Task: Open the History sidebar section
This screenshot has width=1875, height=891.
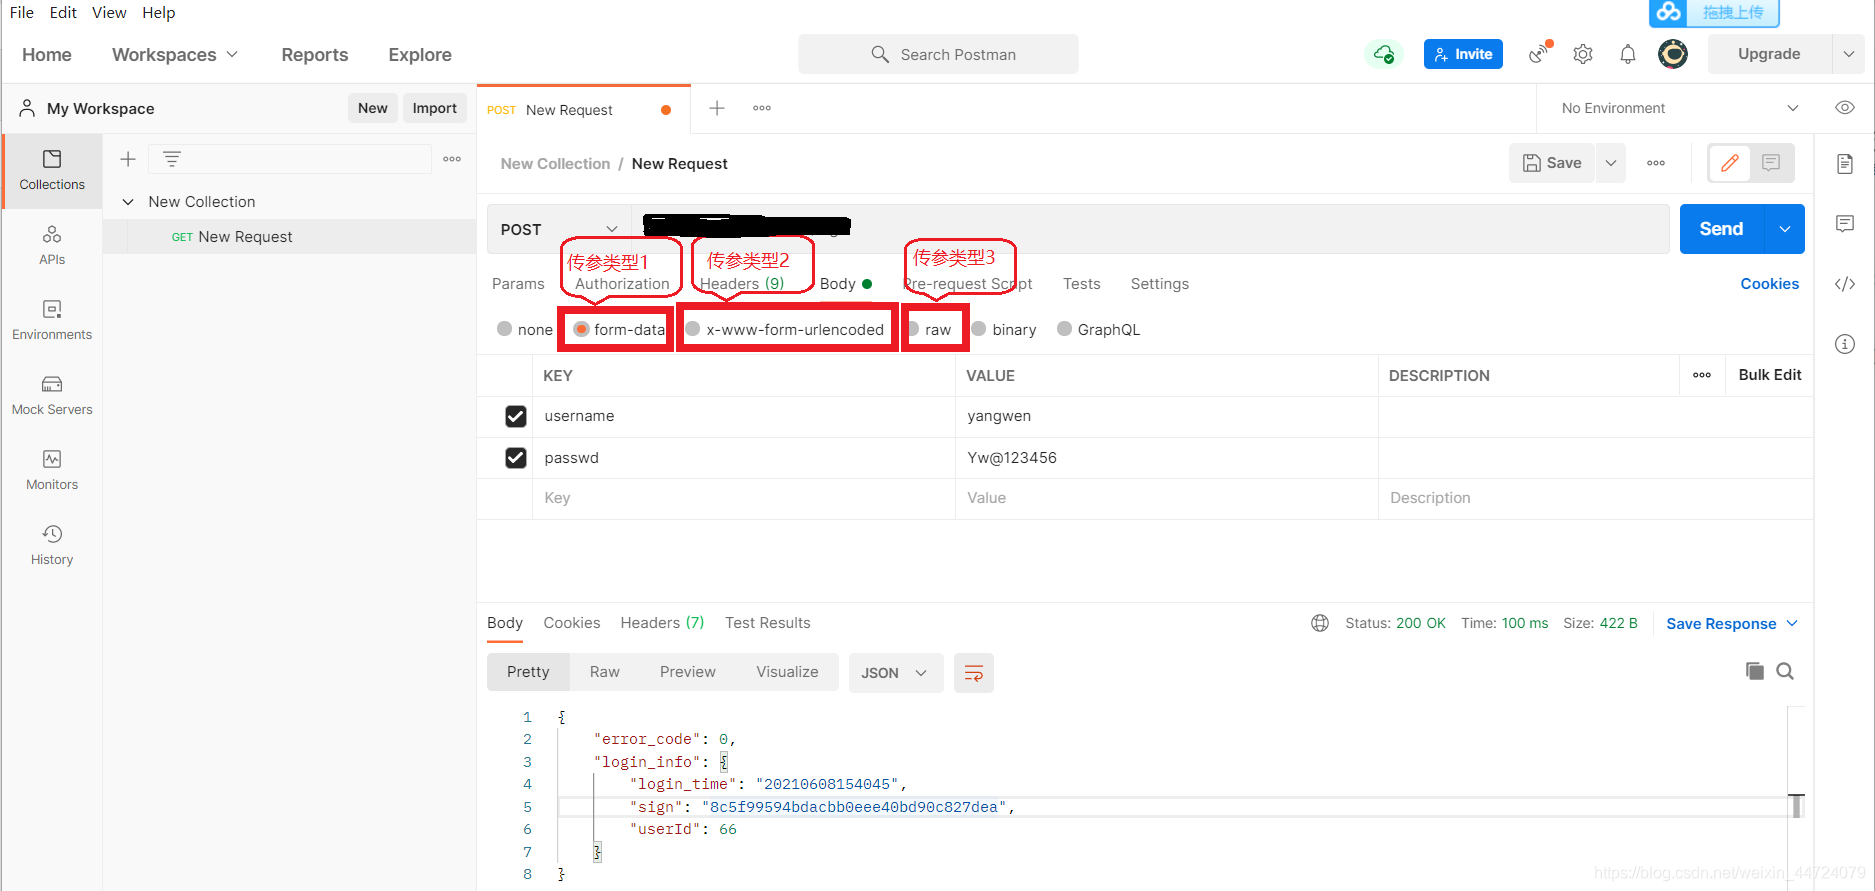Action: (52, 545)
